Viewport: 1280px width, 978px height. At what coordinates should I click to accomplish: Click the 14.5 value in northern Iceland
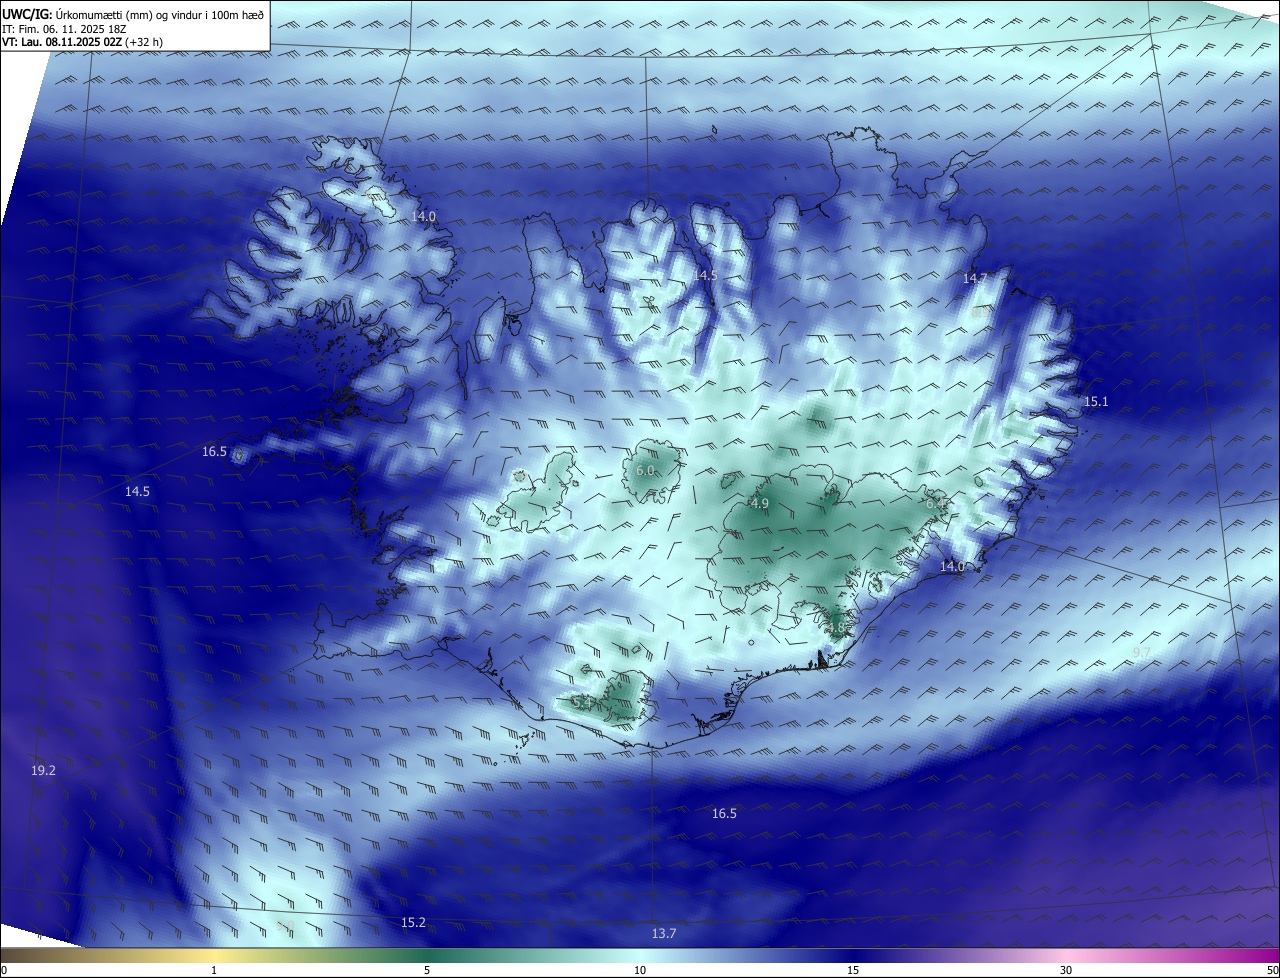click(706, 274)
